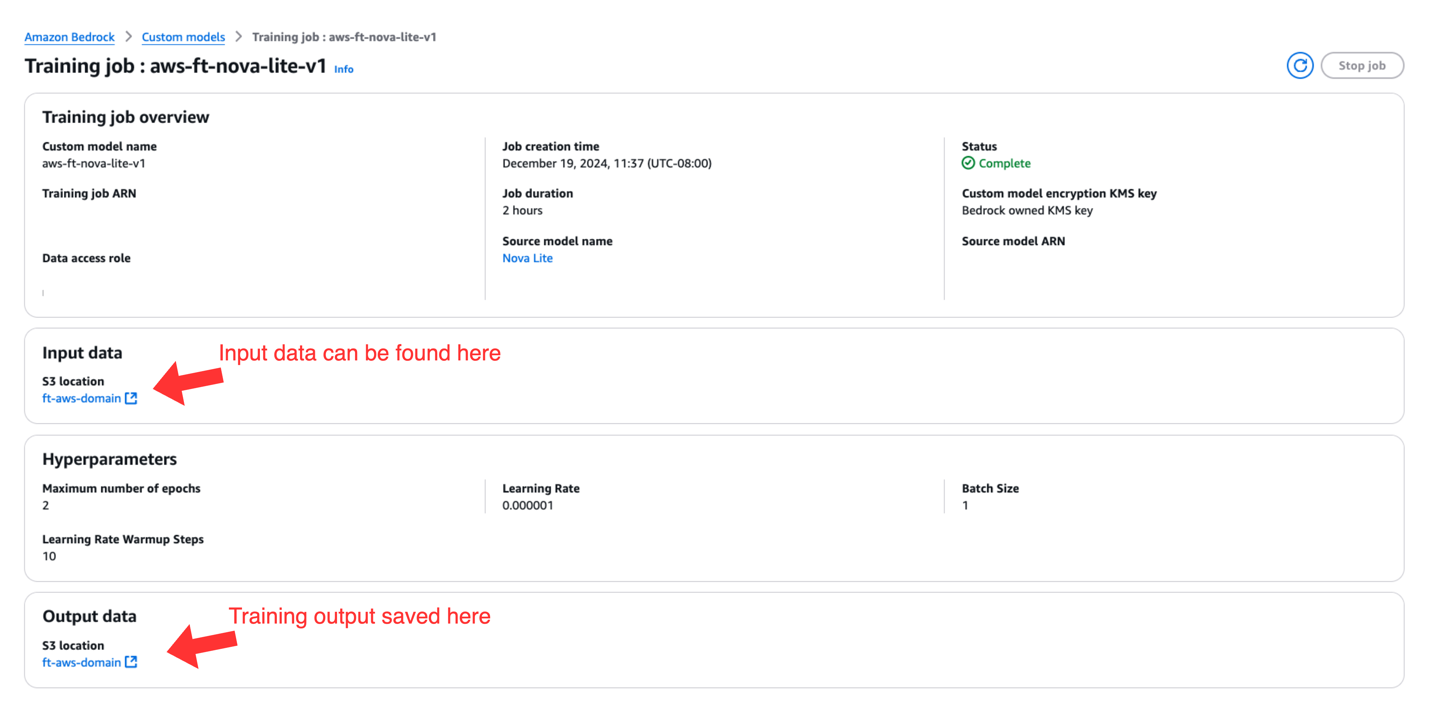
Task: Click the breadcrumb chevron after Custom models
Action: (x=238, y=37)
